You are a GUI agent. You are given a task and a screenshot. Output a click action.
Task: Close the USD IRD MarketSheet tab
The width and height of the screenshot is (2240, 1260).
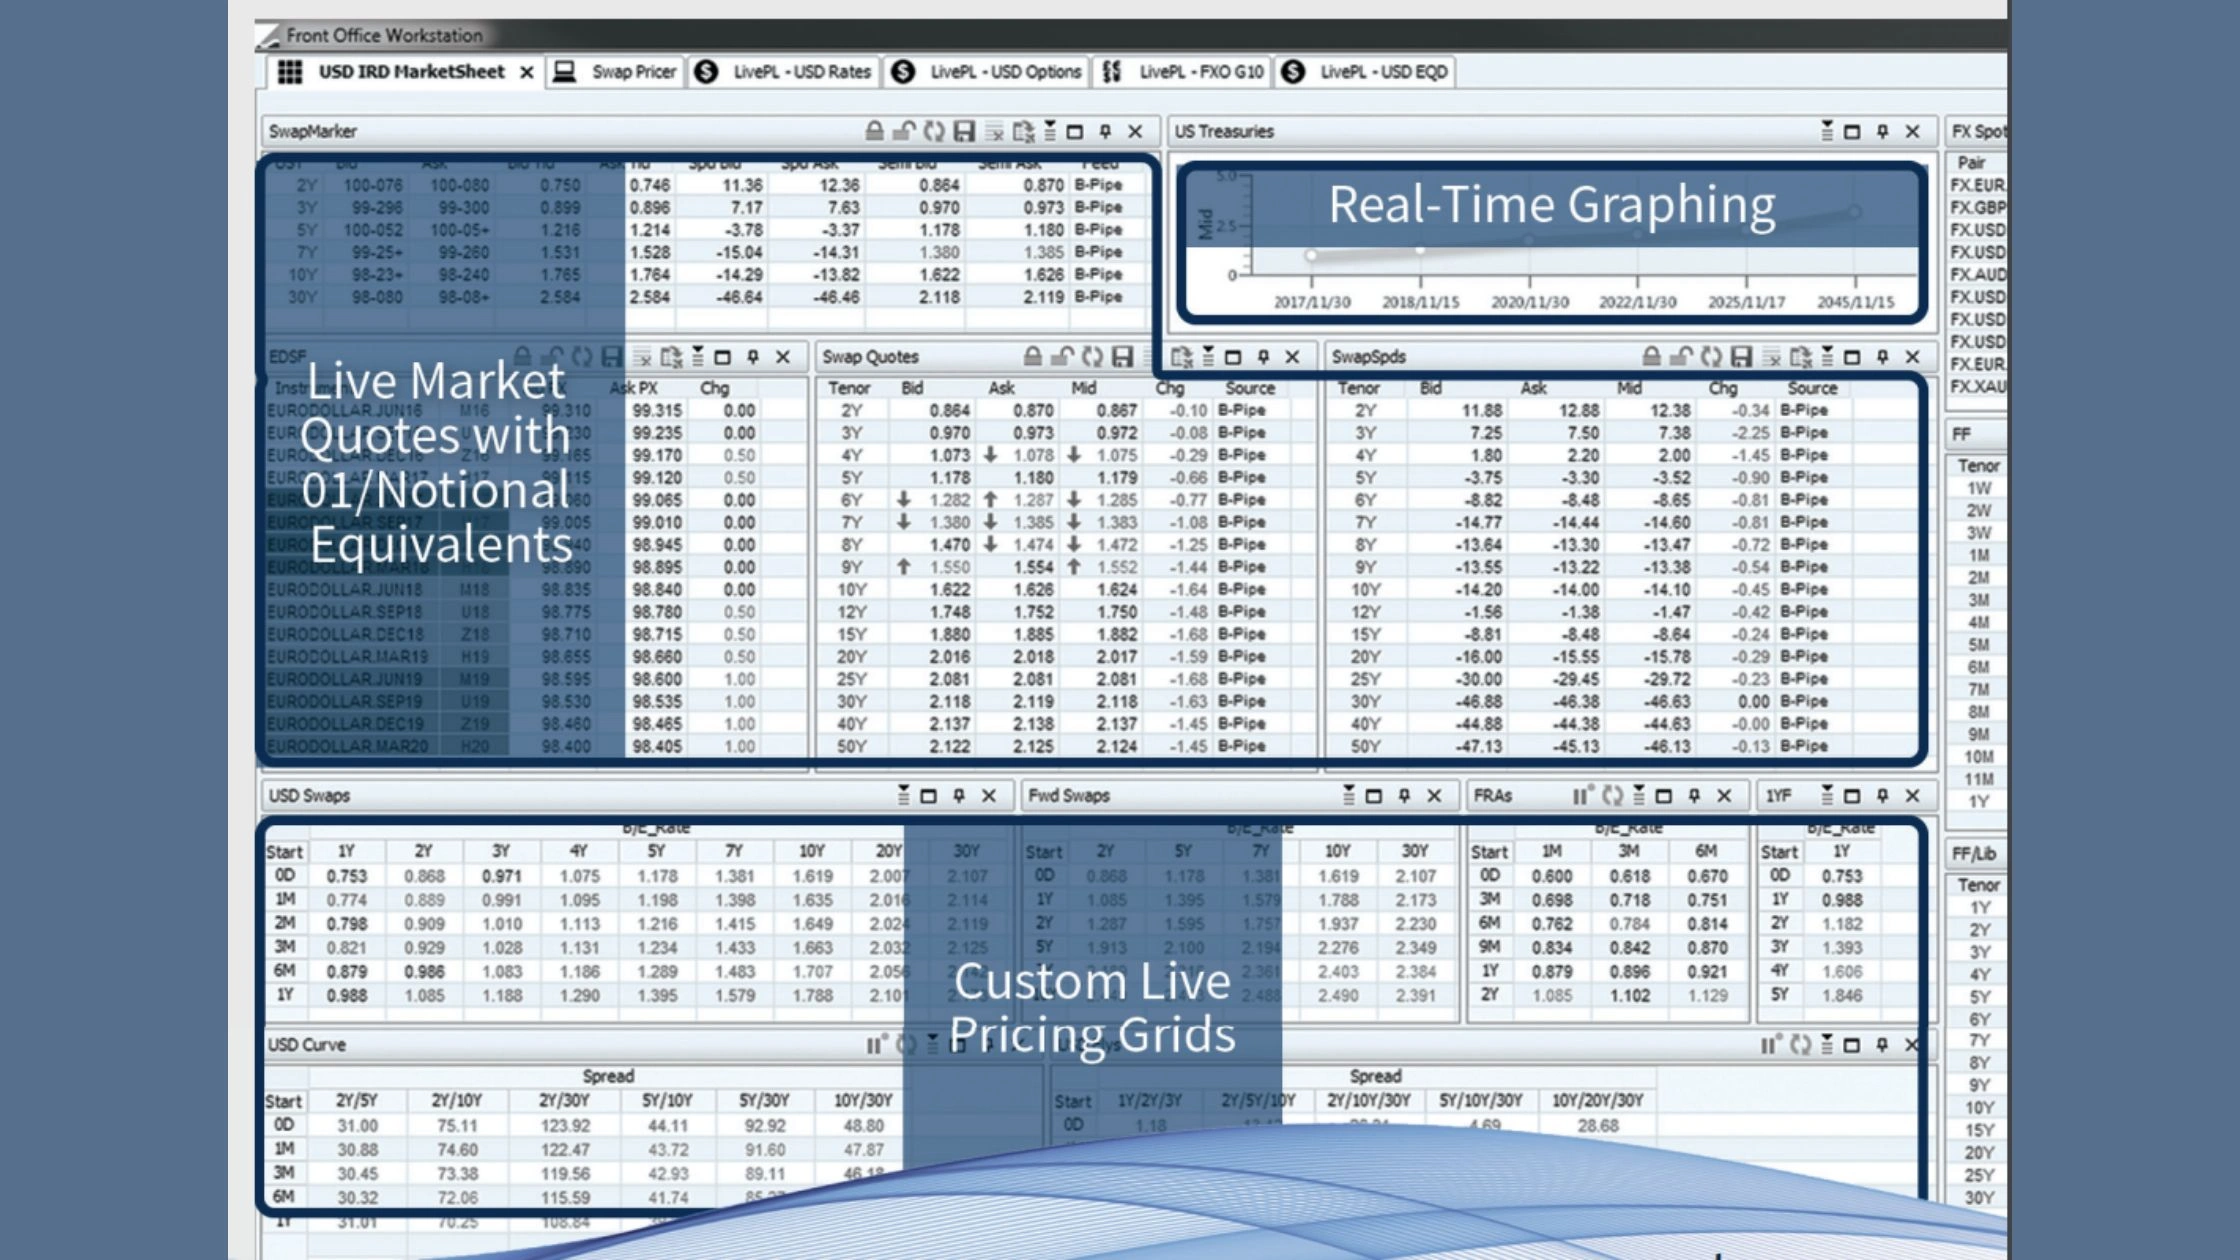[x=526, y=72]
